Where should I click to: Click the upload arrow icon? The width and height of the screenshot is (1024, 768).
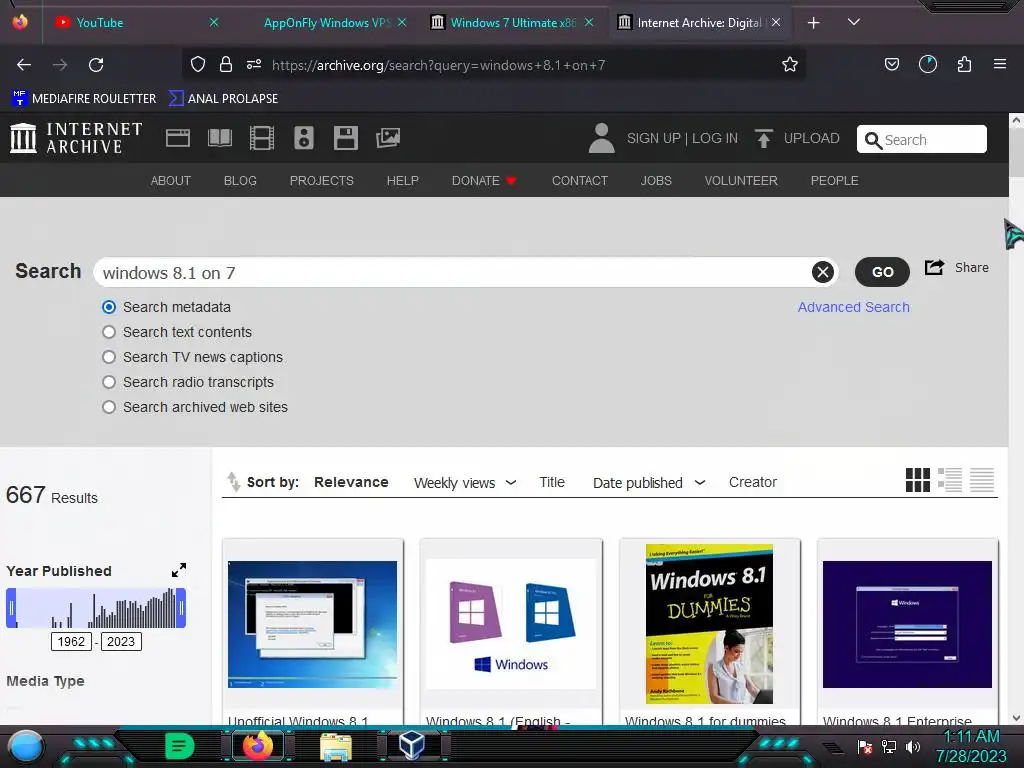763,138
